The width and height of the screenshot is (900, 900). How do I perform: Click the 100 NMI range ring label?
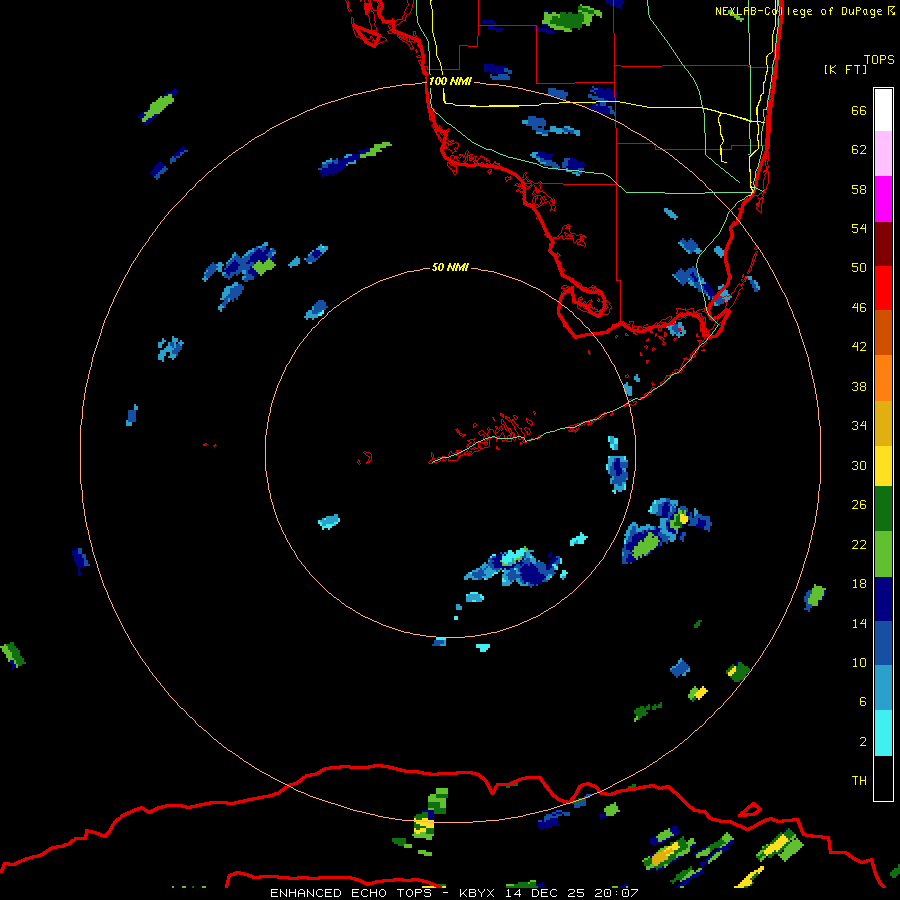click(x=450, y=81)
